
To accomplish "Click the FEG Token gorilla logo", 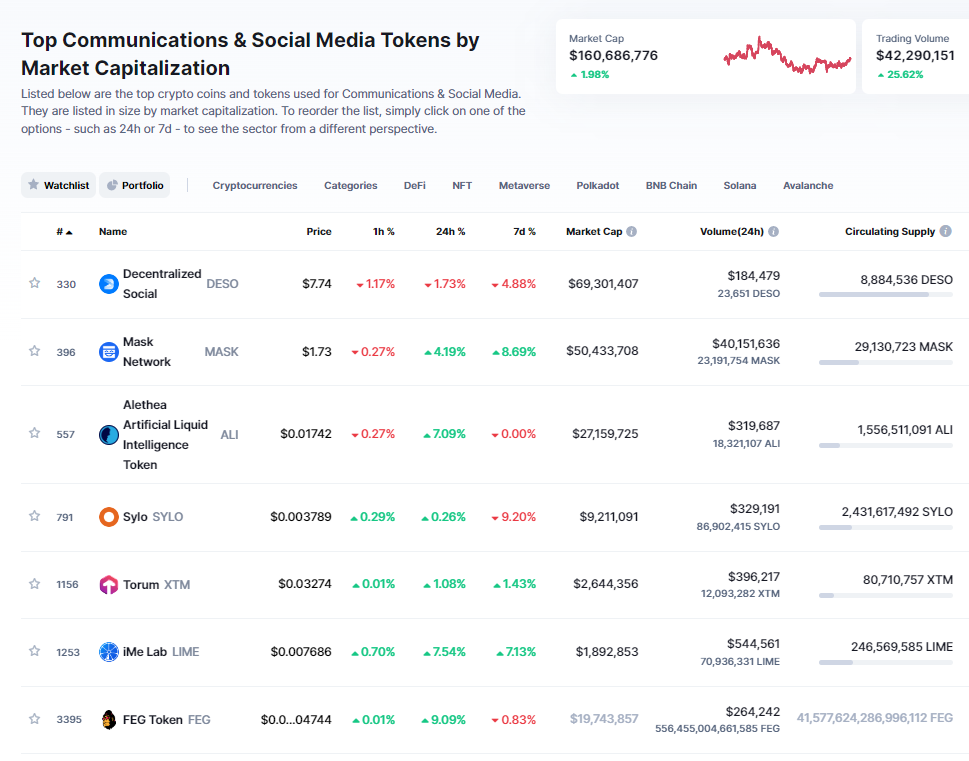I will click(x=109, y=720).
